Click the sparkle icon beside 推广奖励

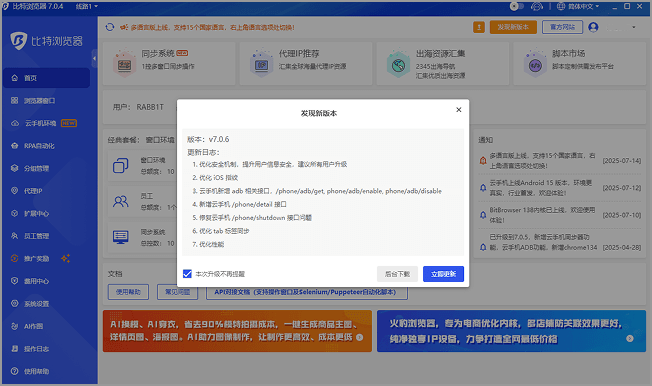click(65, 258)
